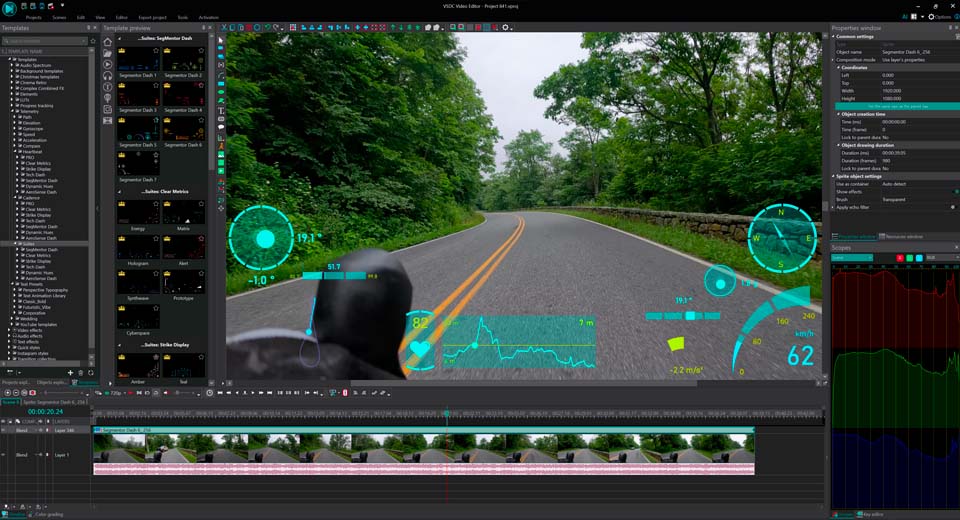960x520 pixels.
Task: Collapse the Heartbeat tree node
Action: pos(15,152)
